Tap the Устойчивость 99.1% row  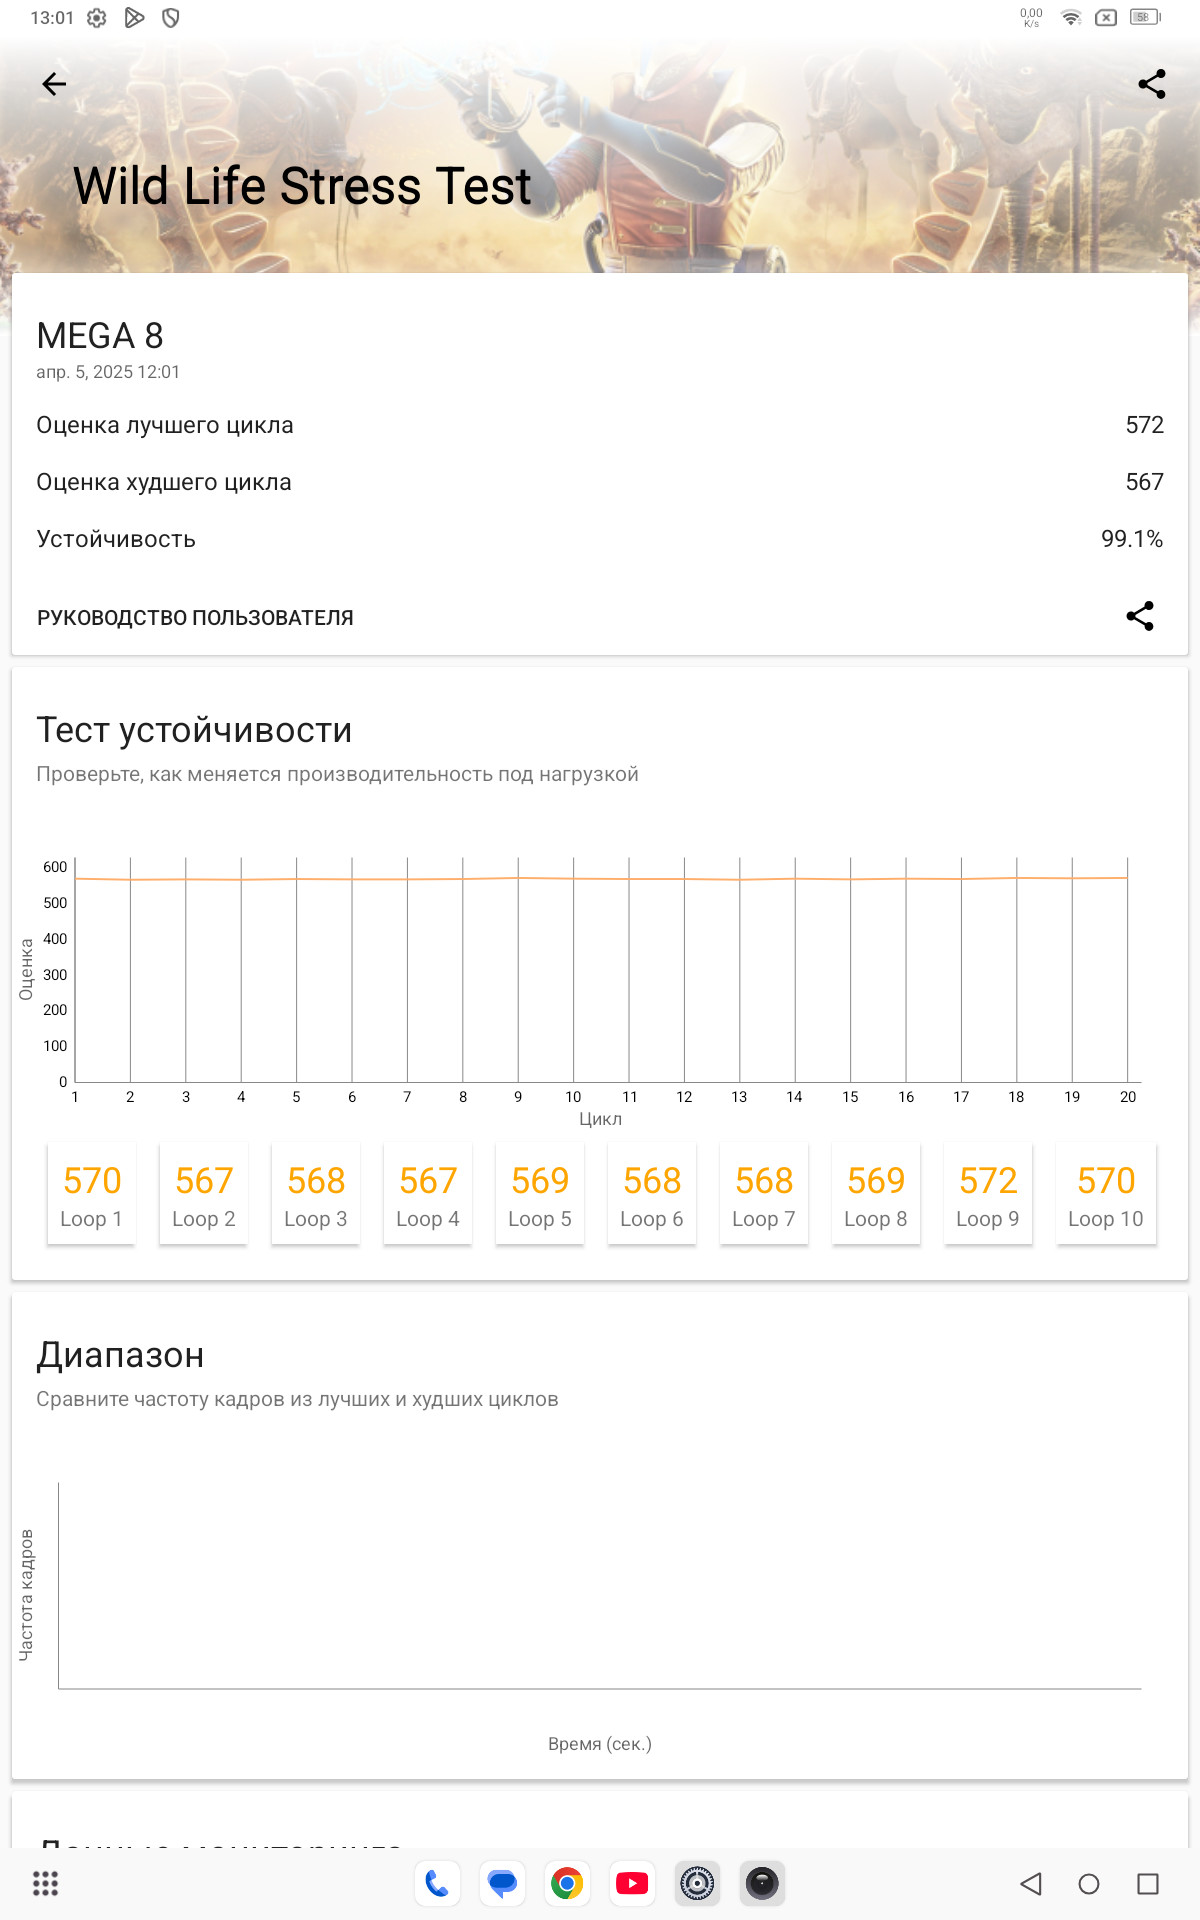[600, 539]
